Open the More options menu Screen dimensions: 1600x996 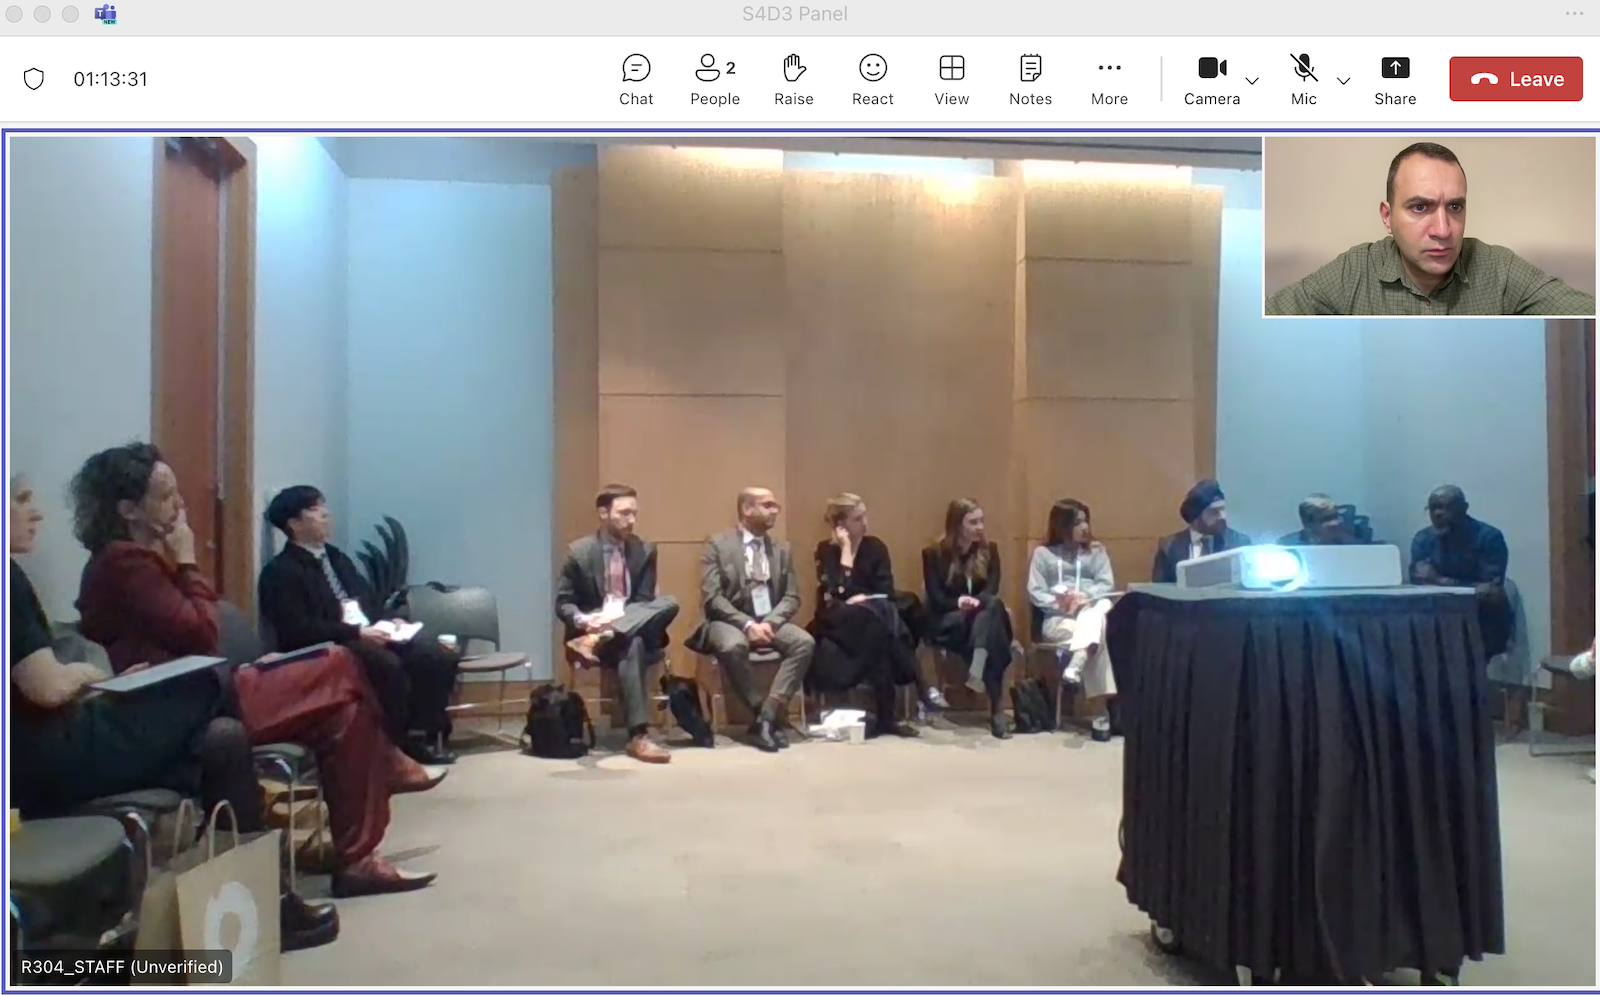tap(1108, 79)
